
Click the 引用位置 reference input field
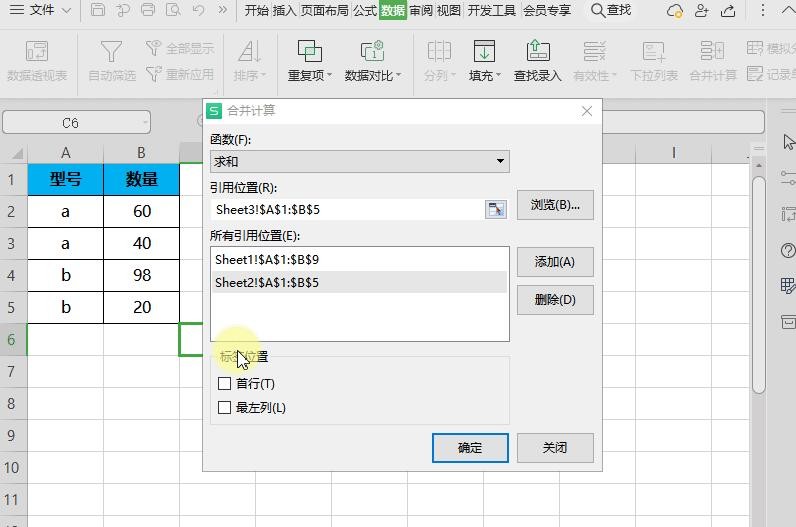click(x=347, y=209)
